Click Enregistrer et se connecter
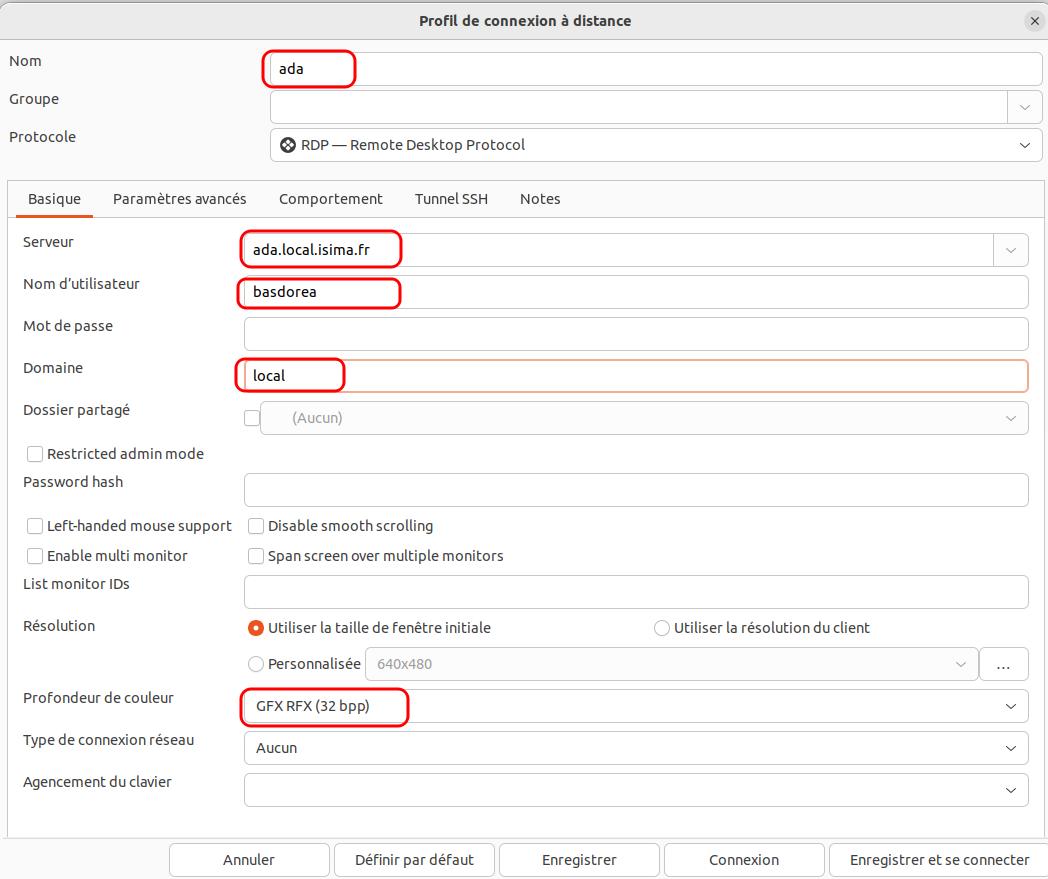The image size is (1048, 879). pos(938,860)
